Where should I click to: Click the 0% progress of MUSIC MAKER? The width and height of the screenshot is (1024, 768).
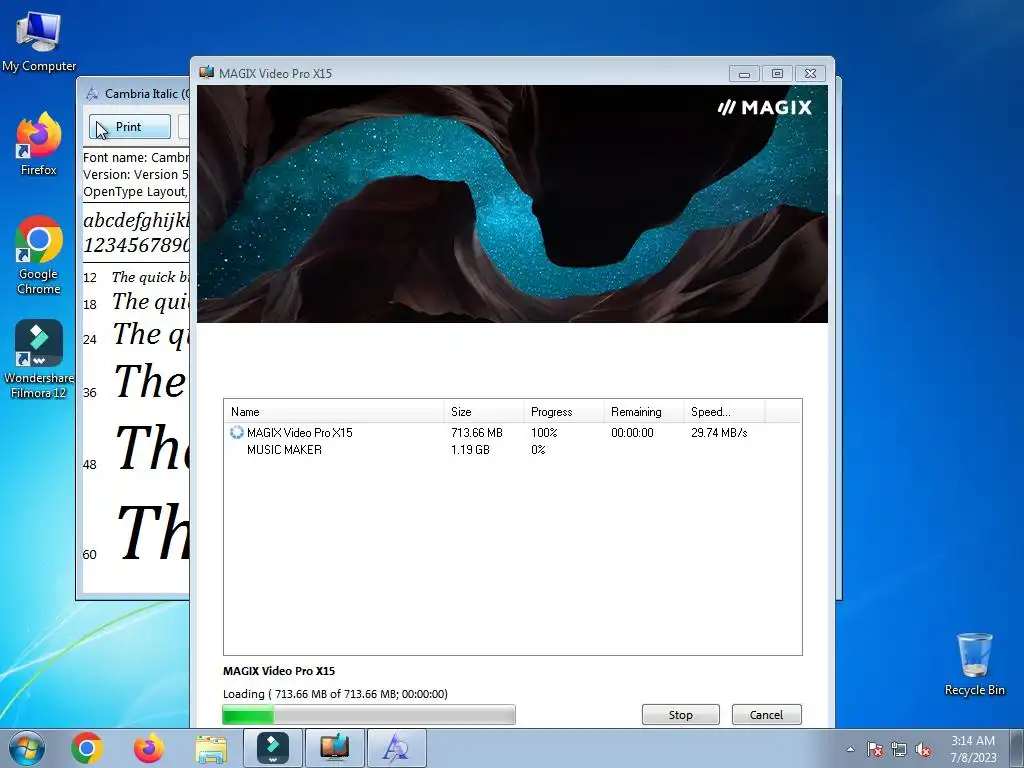click(x=538, y=449)
